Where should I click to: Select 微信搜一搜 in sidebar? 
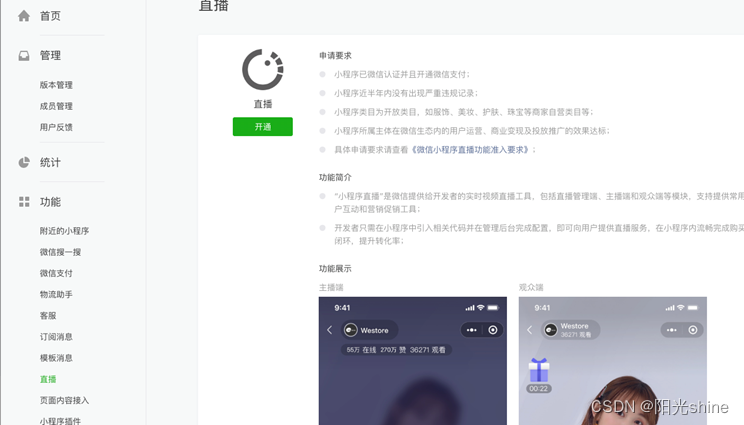(x=60, y=252)
